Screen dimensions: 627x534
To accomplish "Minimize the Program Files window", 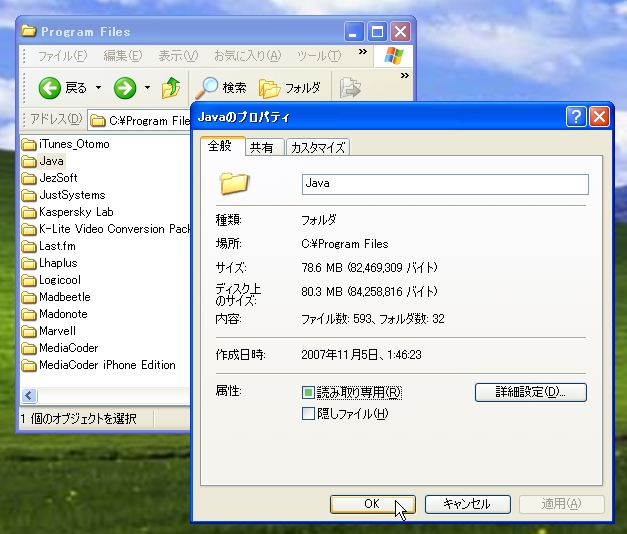I will pos(354,31).
